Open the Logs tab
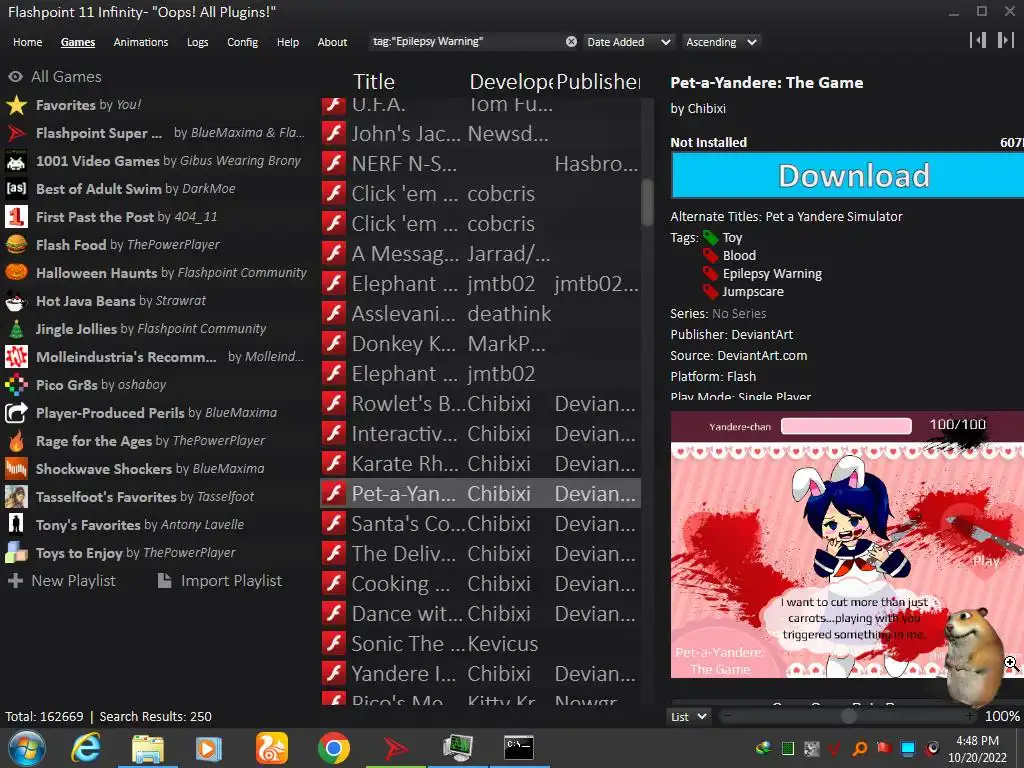Viewport: 1024px width, 768px height. click(x=197, y=42)
